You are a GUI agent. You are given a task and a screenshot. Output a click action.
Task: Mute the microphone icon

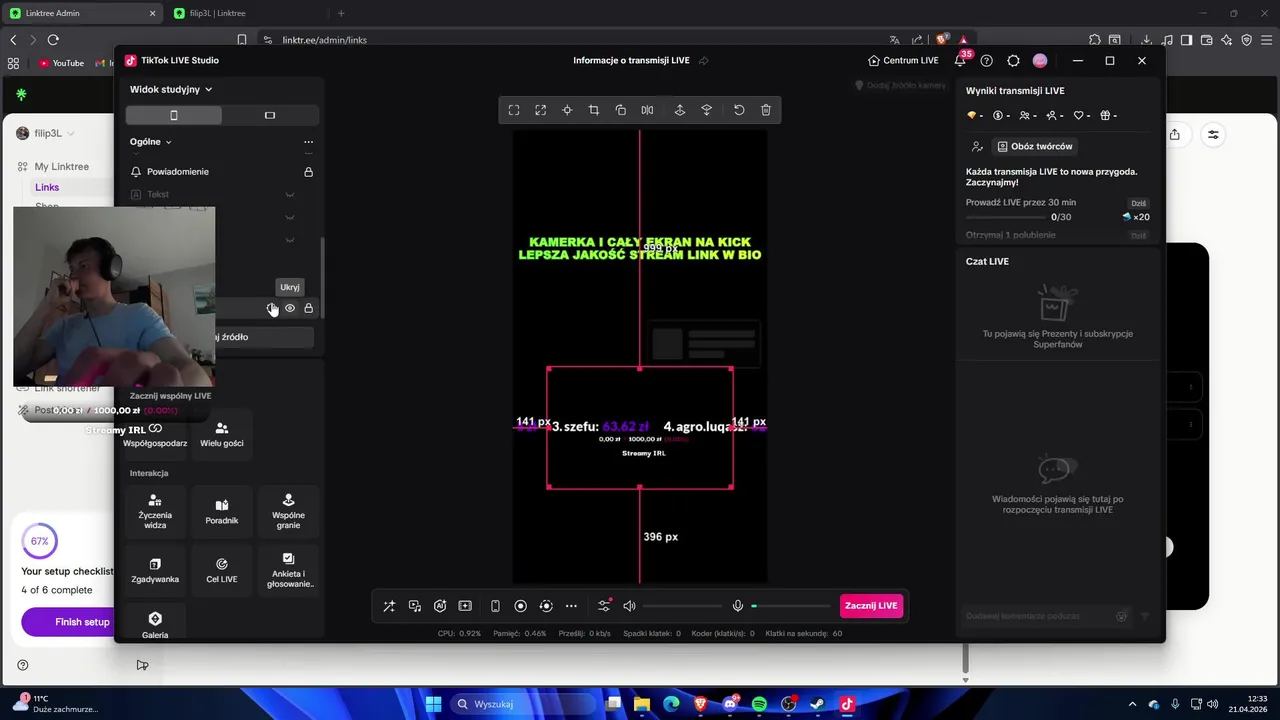[x=738, y=606]
